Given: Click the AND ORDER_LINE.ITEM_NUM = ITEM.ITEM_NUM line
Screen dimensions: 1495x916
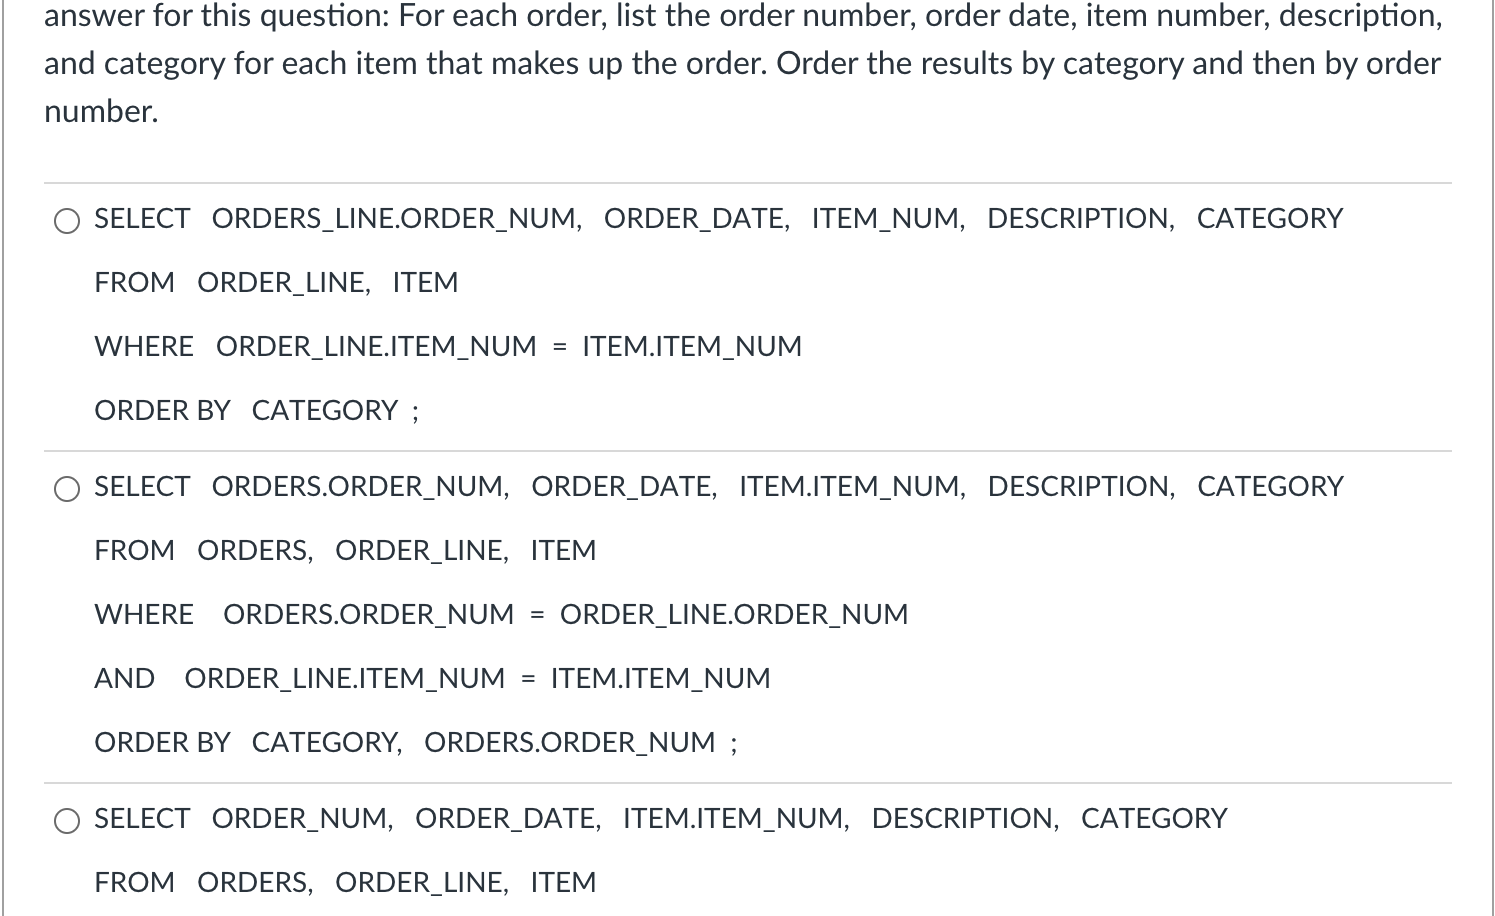Looking at the screenshot, I should 431,678.
